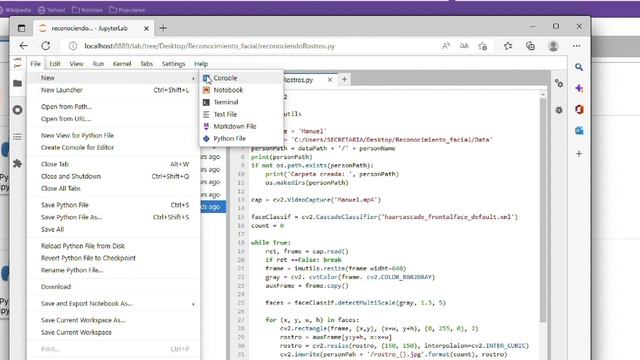Choose New Launcher from File menu
The image size is (640, 360).
pyautogui.click(x=114, y=90)
